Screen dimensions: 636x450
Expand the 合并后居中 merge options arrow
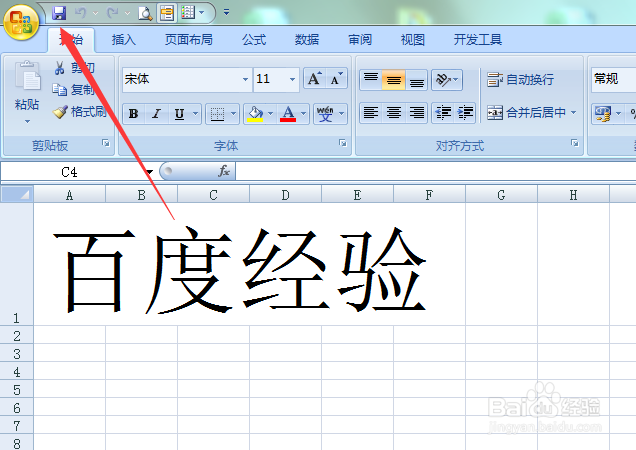(x=574, y=112)
